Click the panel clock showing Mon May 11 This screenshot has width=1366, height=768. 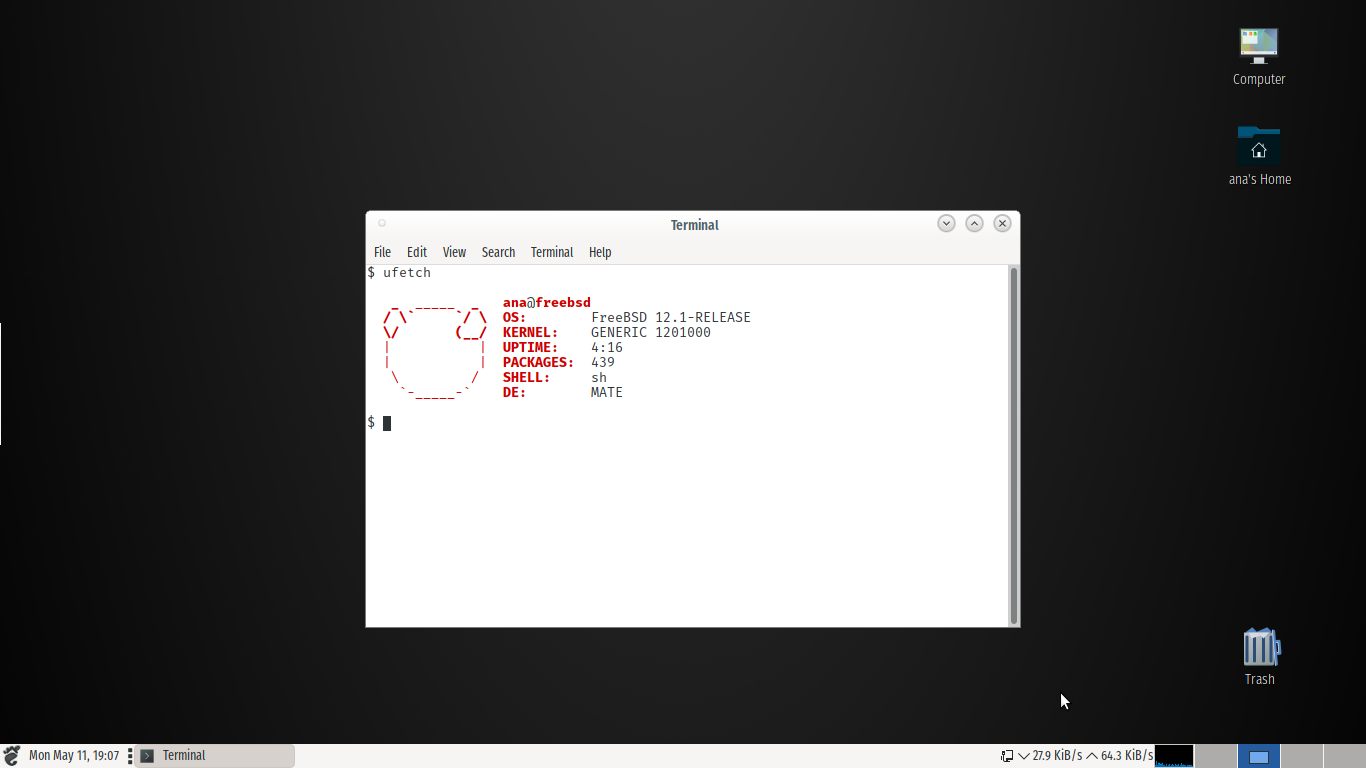coord(74,756)
